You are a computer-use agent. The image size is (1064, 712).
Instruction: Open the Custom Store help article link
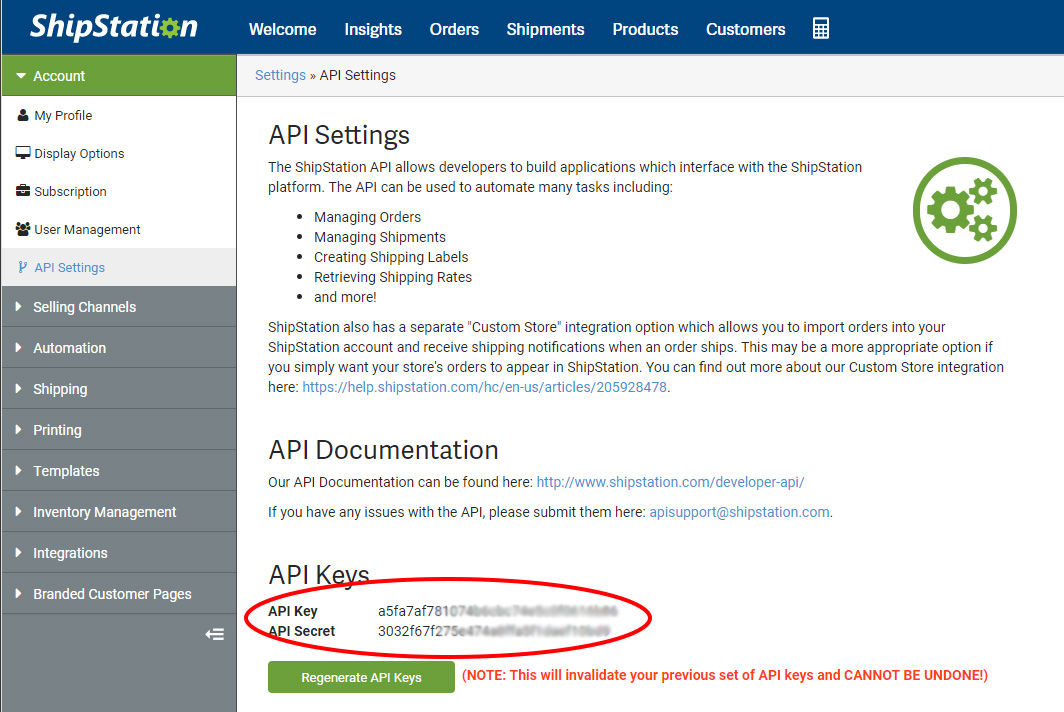(484, 387)
